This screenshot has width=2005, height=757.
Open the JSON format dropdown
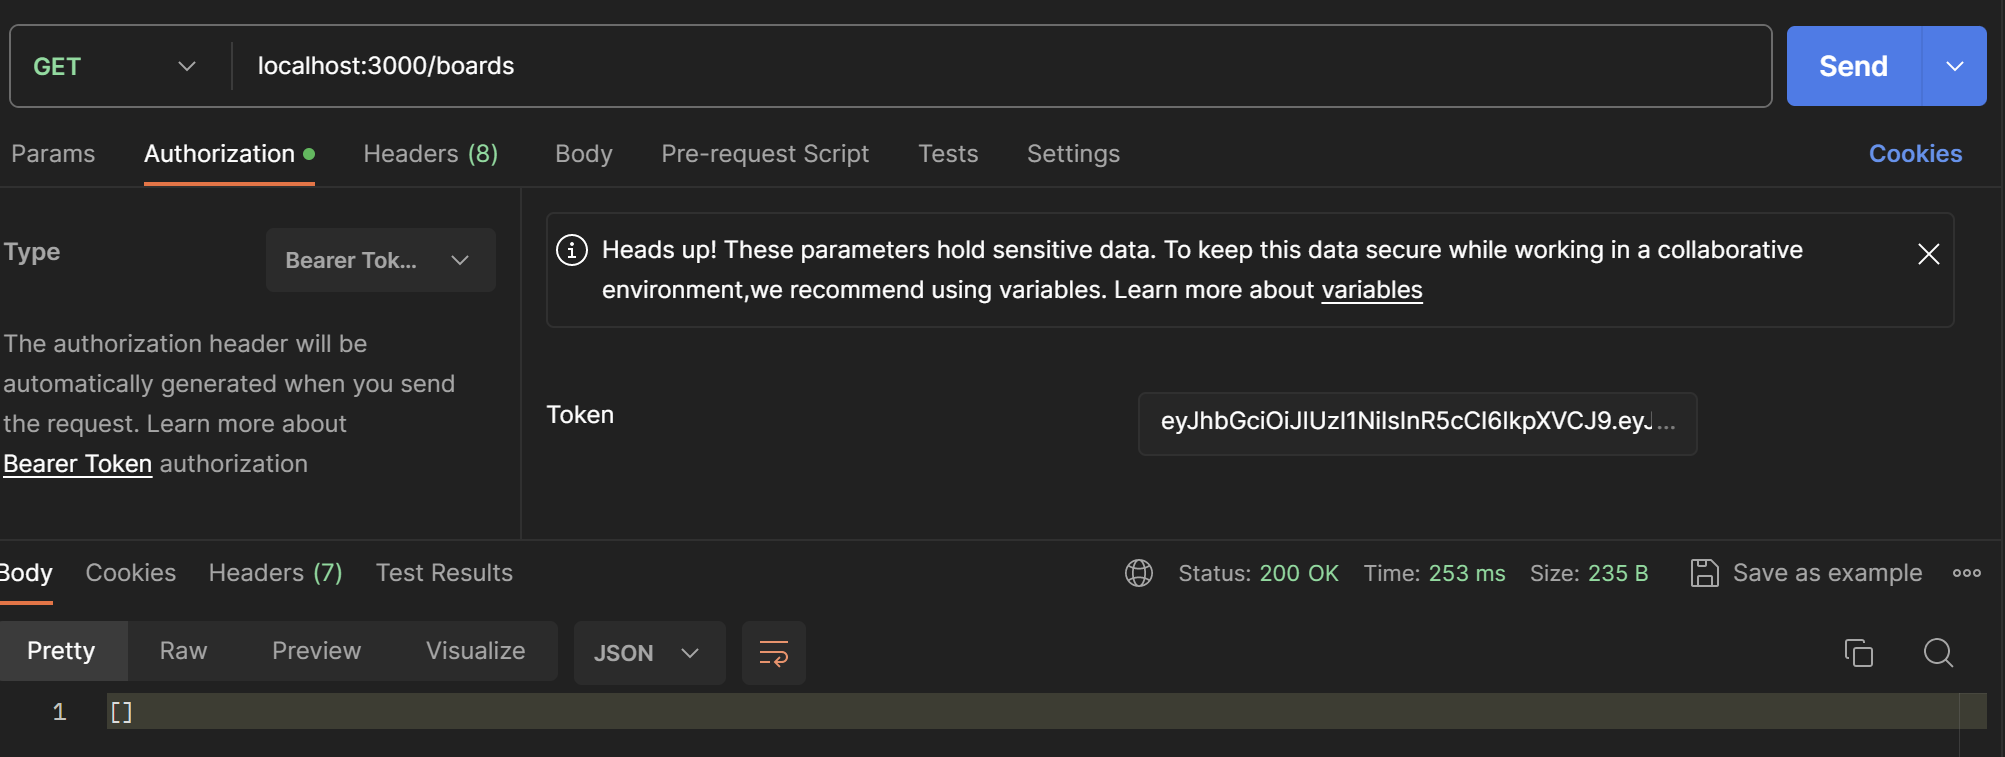point(648,653)
